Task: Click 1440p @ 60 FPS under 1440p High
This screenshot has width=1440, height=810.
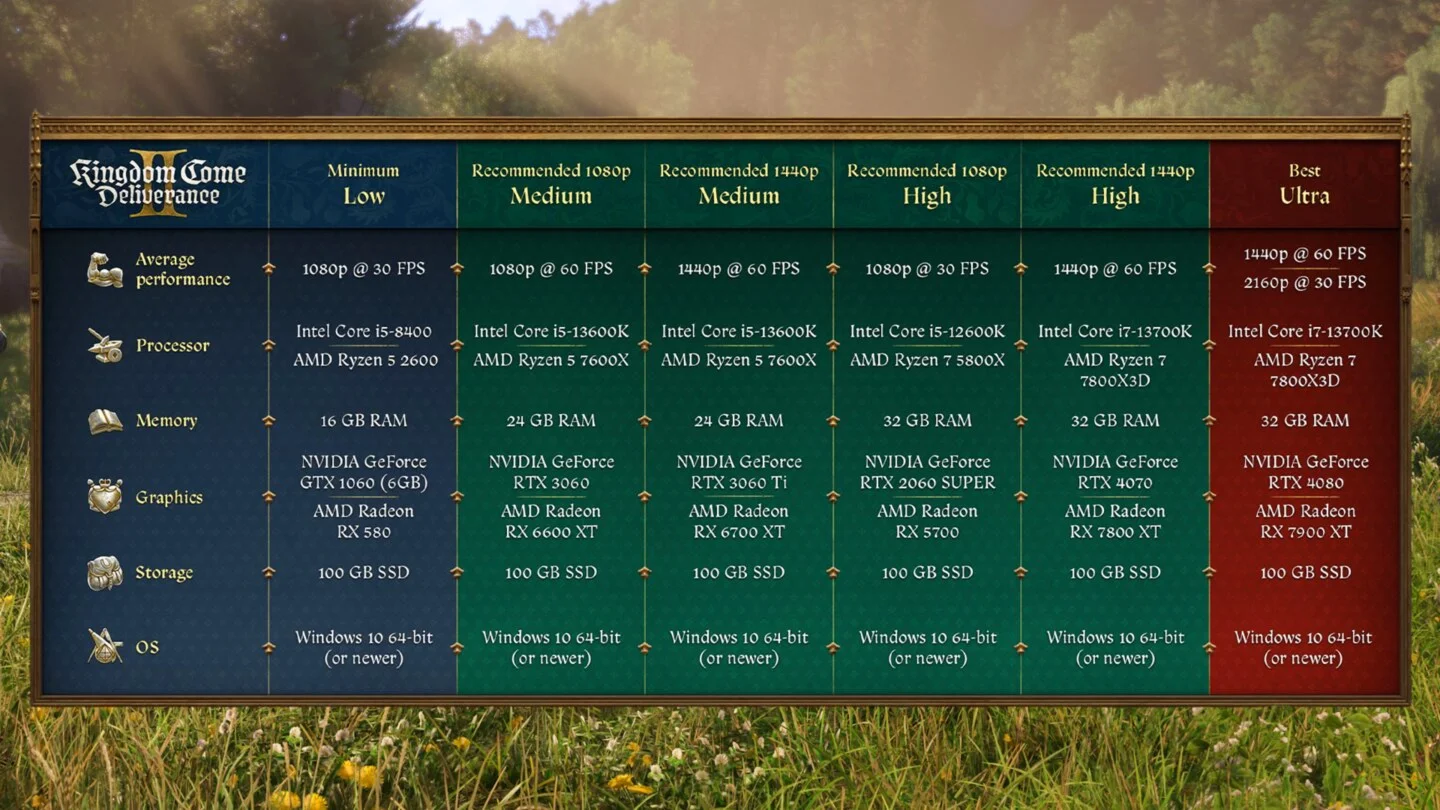Action: coord(1115,269)
